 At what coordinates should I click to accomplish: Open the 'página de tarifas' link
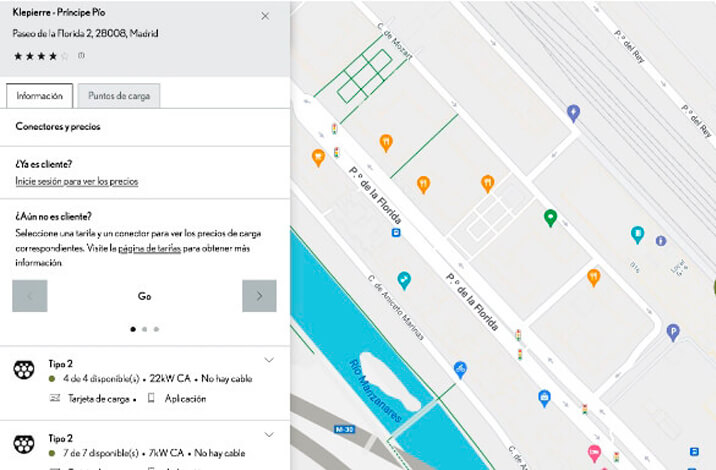[x=150, y=248]
